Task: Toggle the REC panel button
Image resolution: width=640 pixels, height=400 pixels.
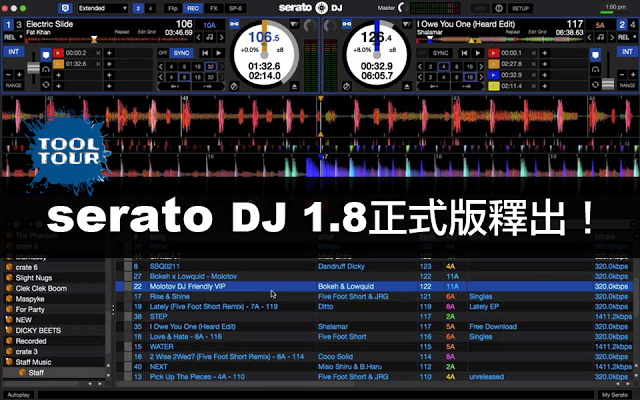Action: [x=193, y=8]
